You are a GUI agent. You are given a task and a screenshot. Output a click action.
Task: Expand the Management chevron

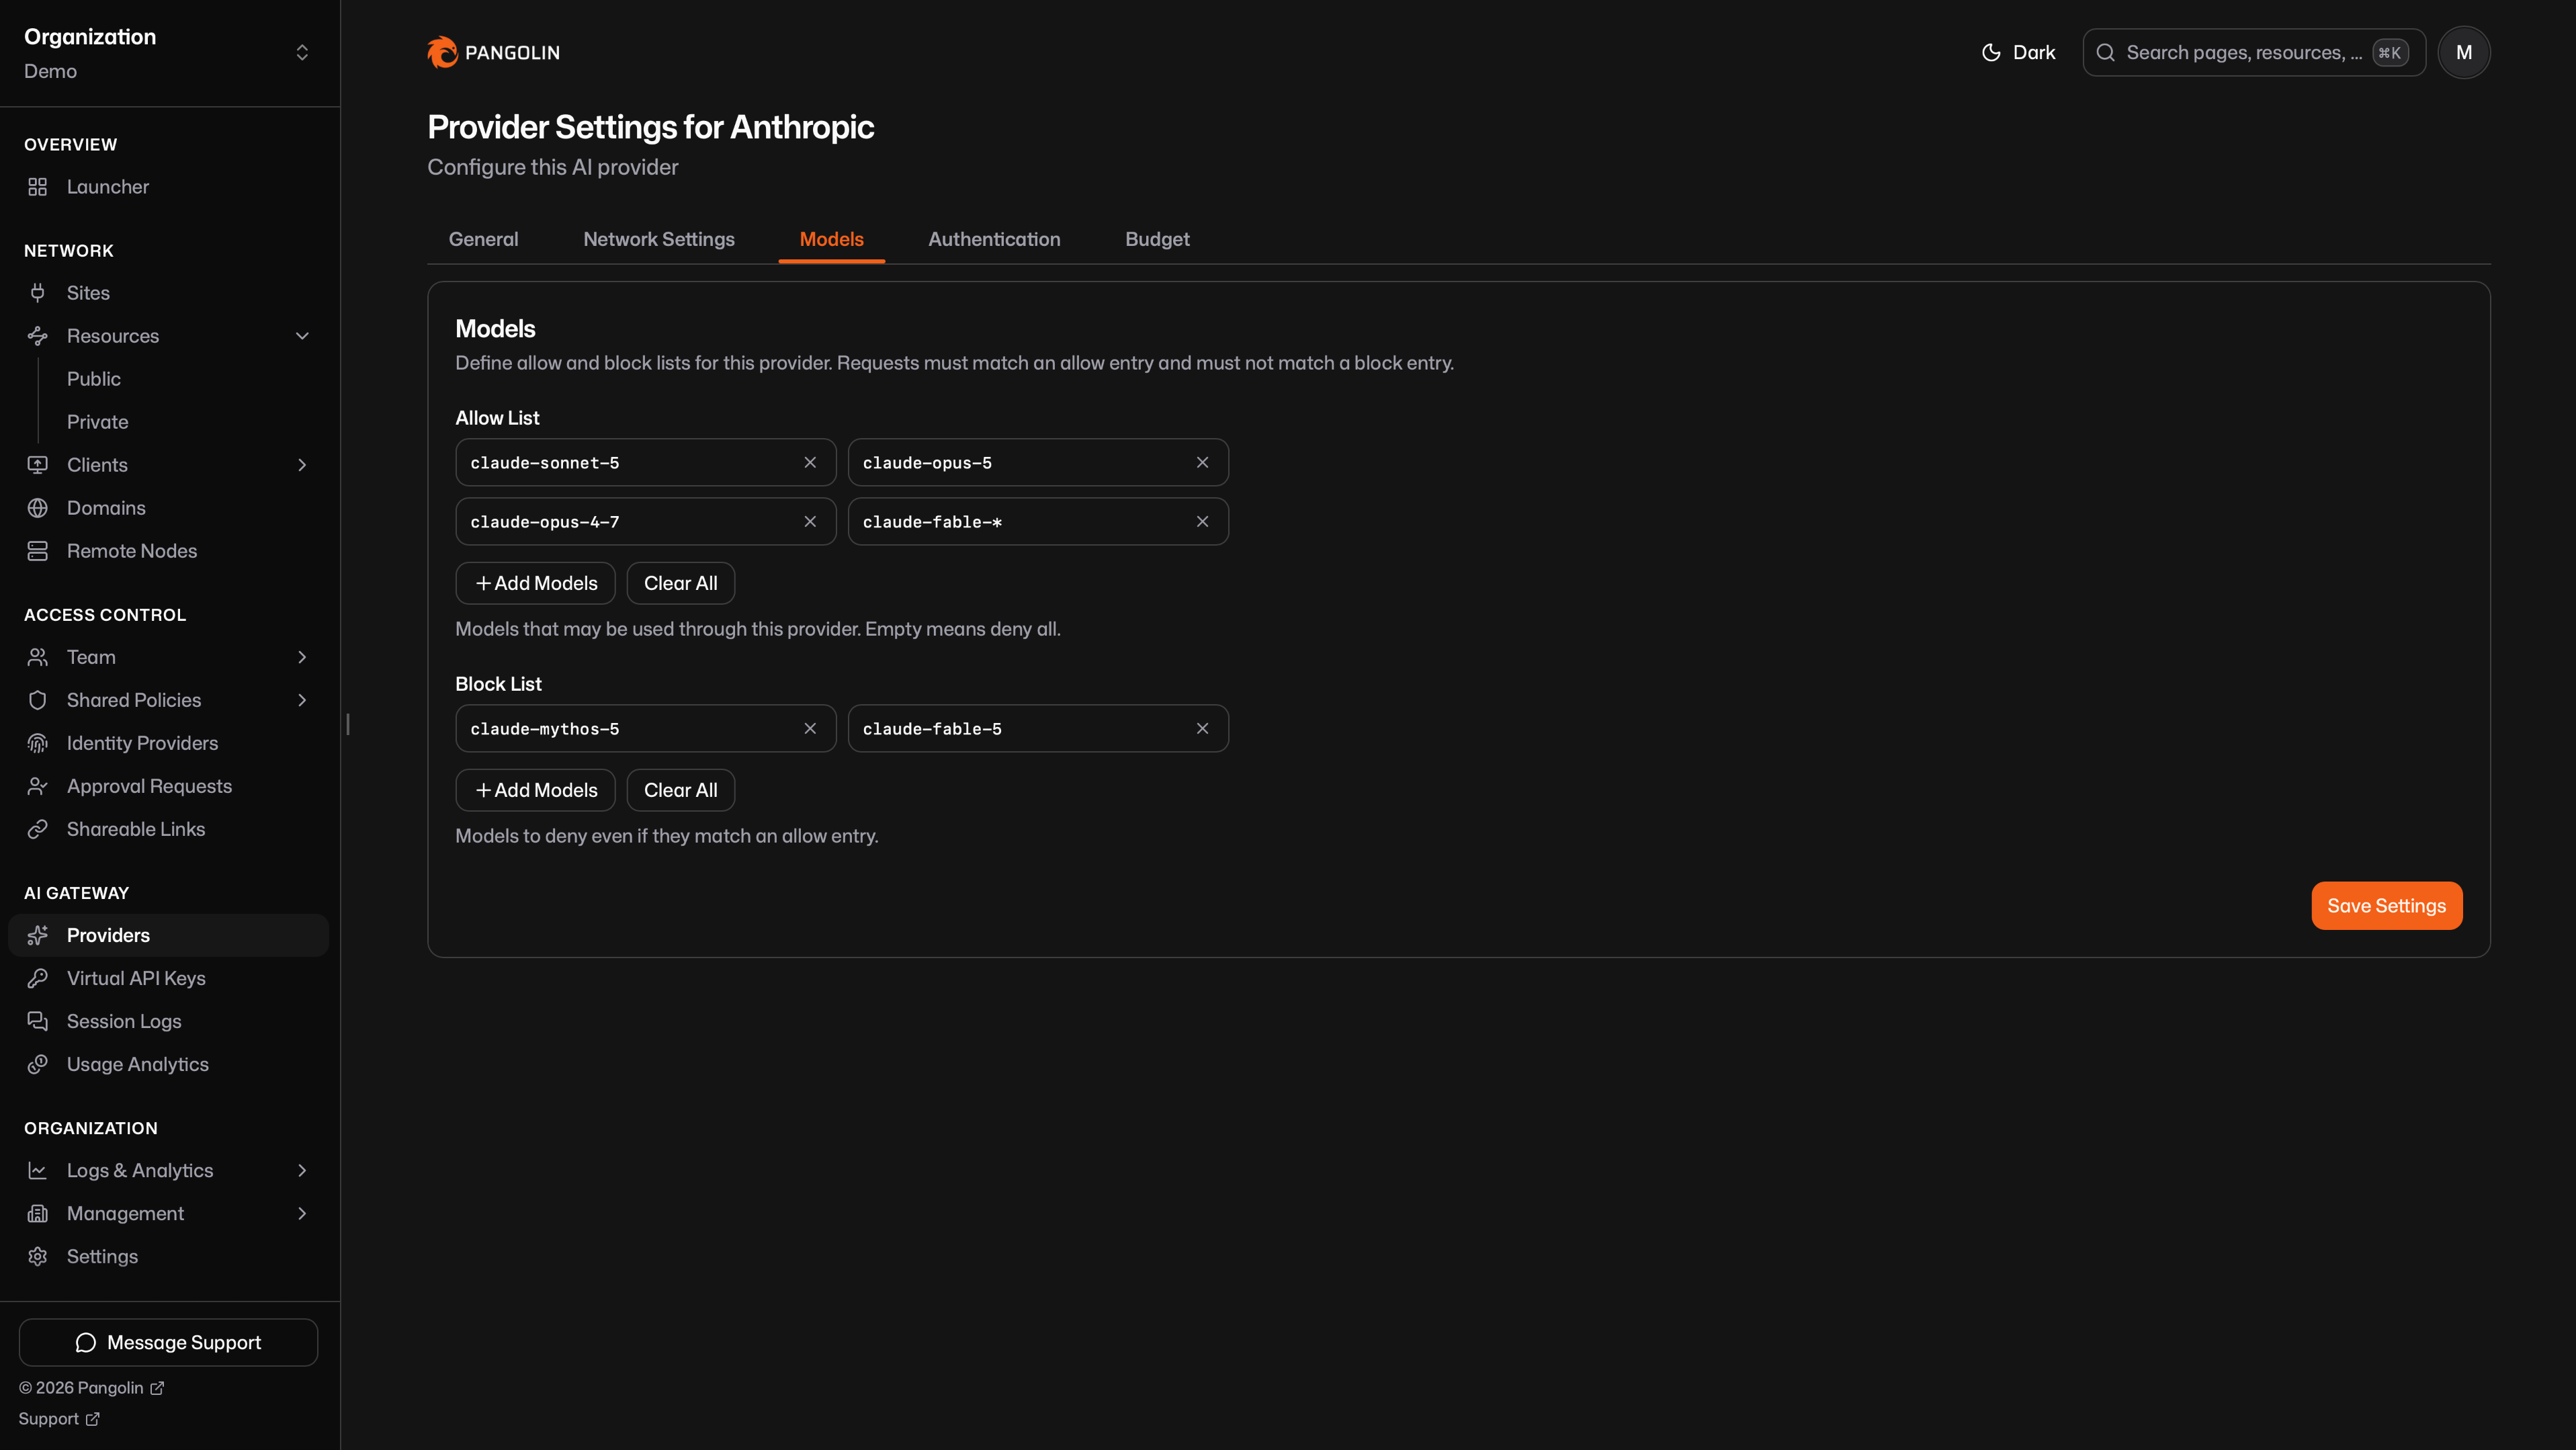pyautogui.click(x=302, y=1213)
